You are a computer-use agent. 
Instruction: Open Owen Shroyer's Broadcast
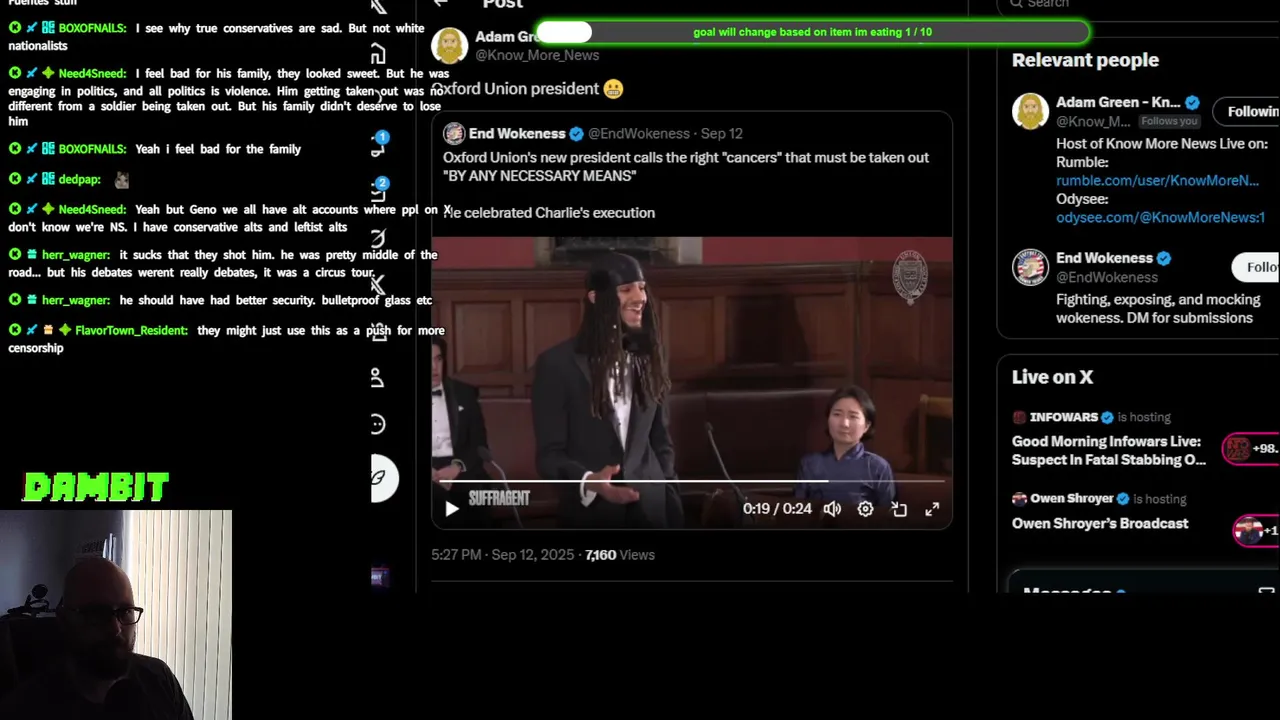tap(1100, 523)
